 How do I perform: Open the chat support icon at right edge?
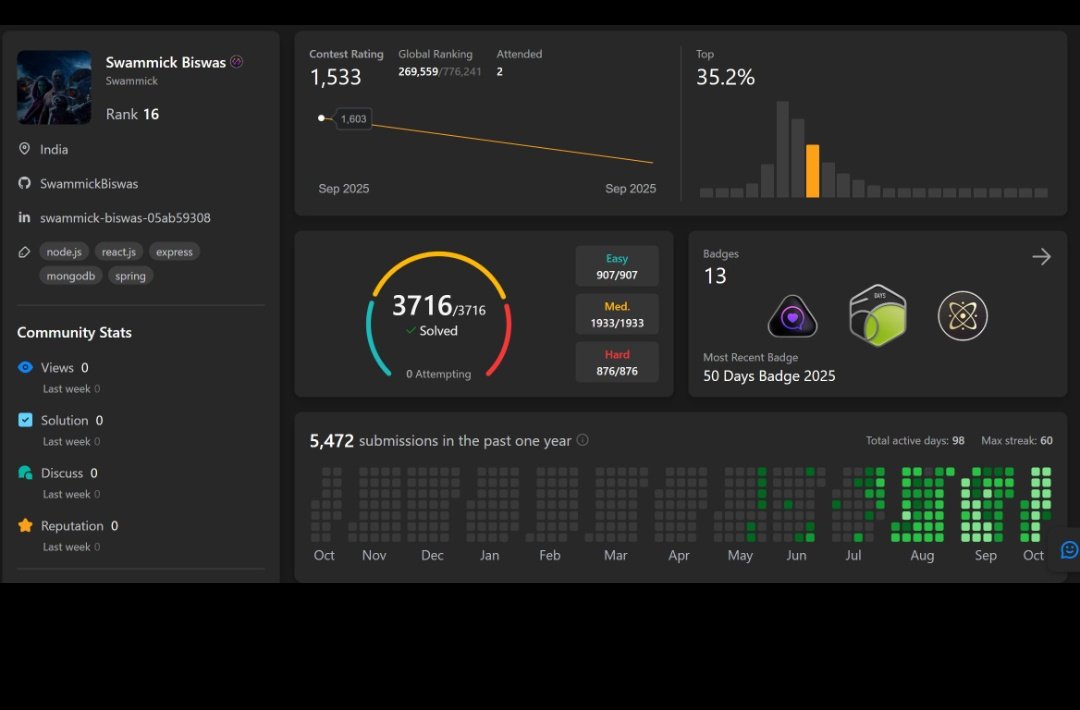1068,550
